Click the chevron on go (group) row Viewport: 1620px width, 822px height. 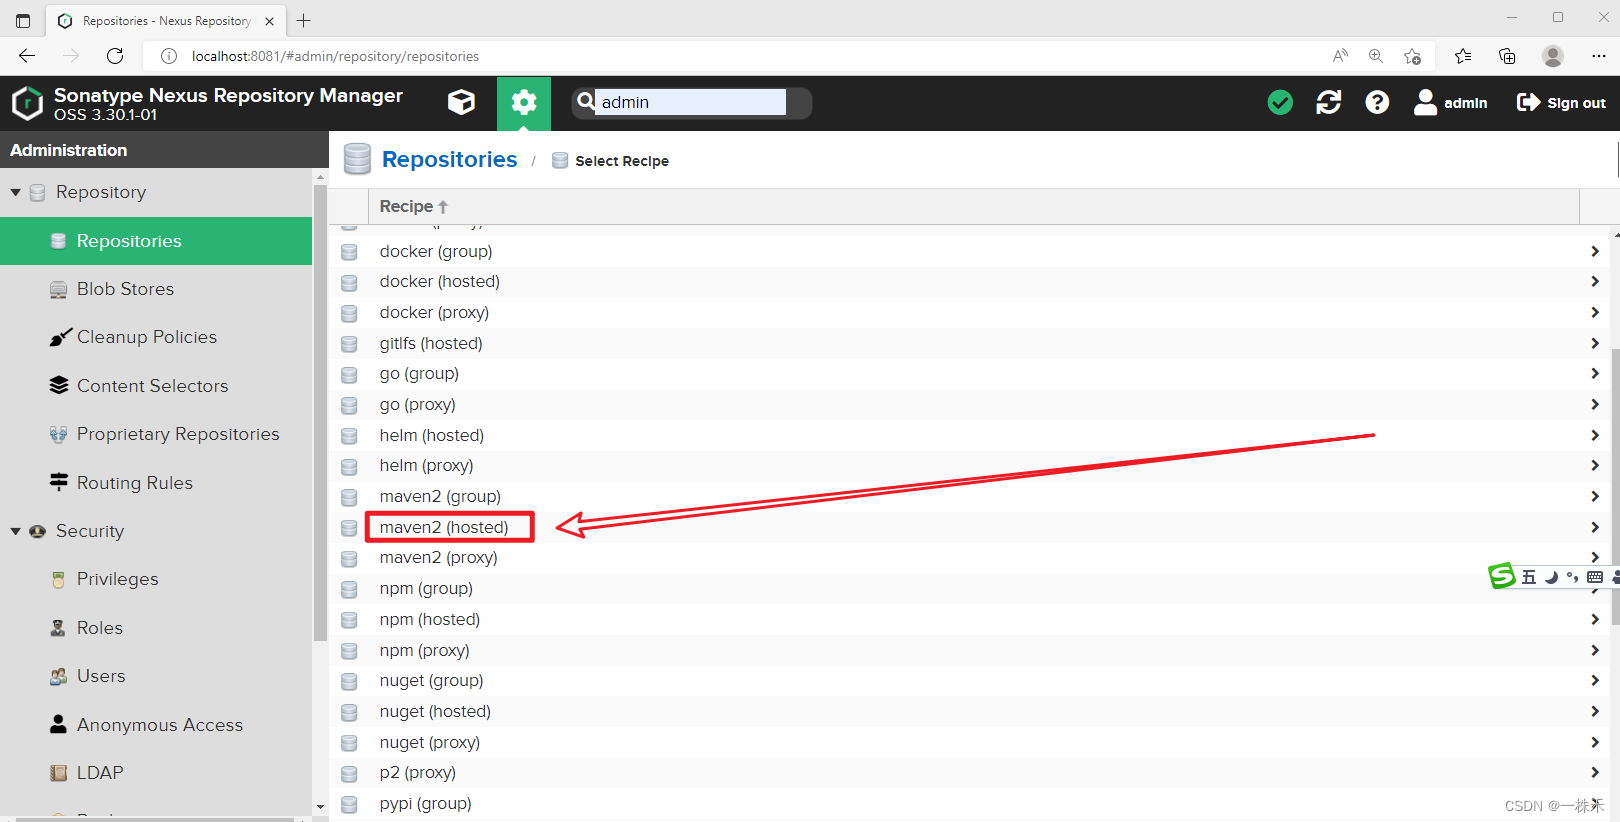tap(1595, 373)
